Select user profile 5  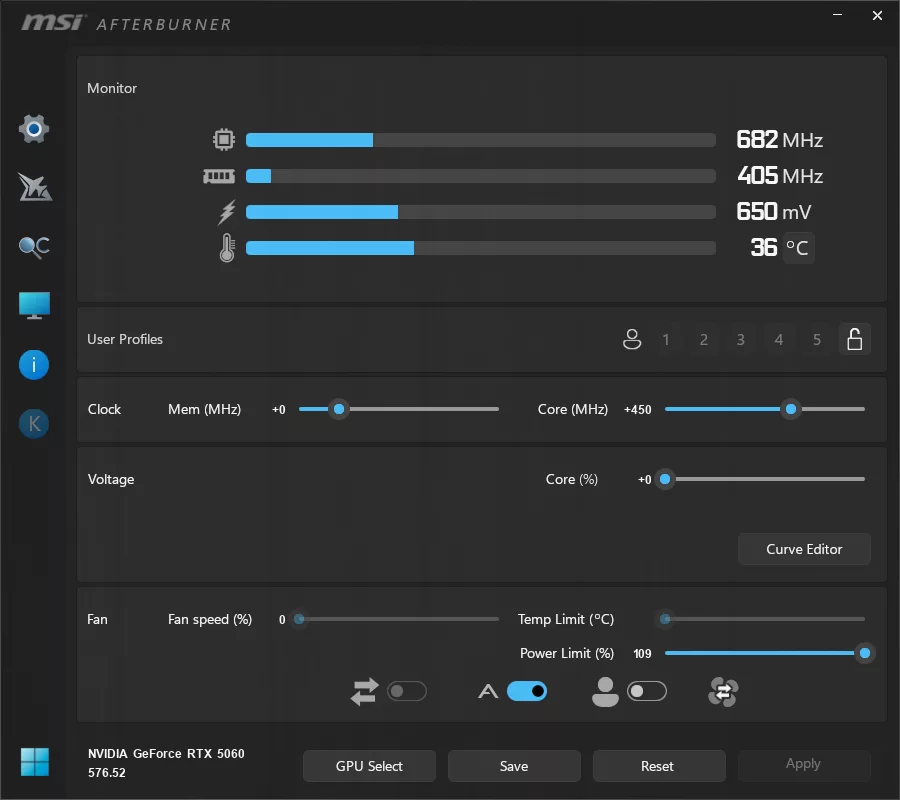pos(817,340)
